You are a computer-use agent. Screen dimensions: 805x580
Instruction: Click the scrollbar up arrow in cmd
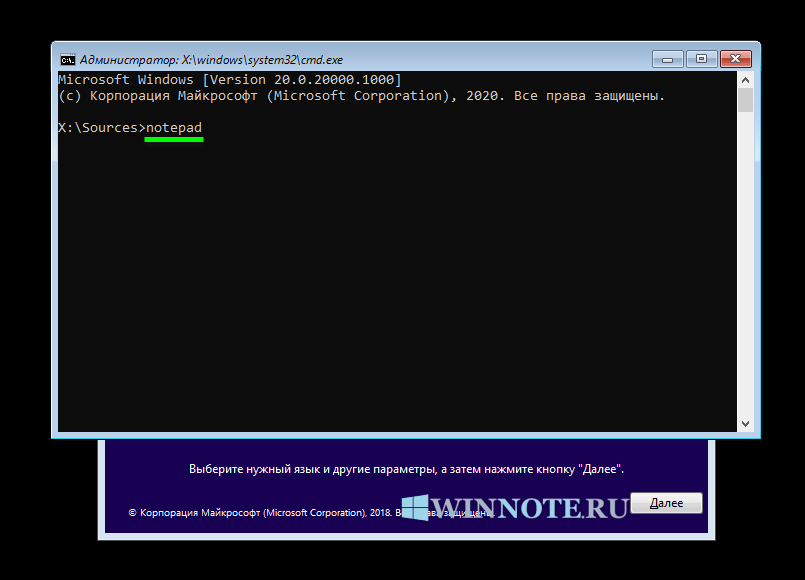[745, 80]
